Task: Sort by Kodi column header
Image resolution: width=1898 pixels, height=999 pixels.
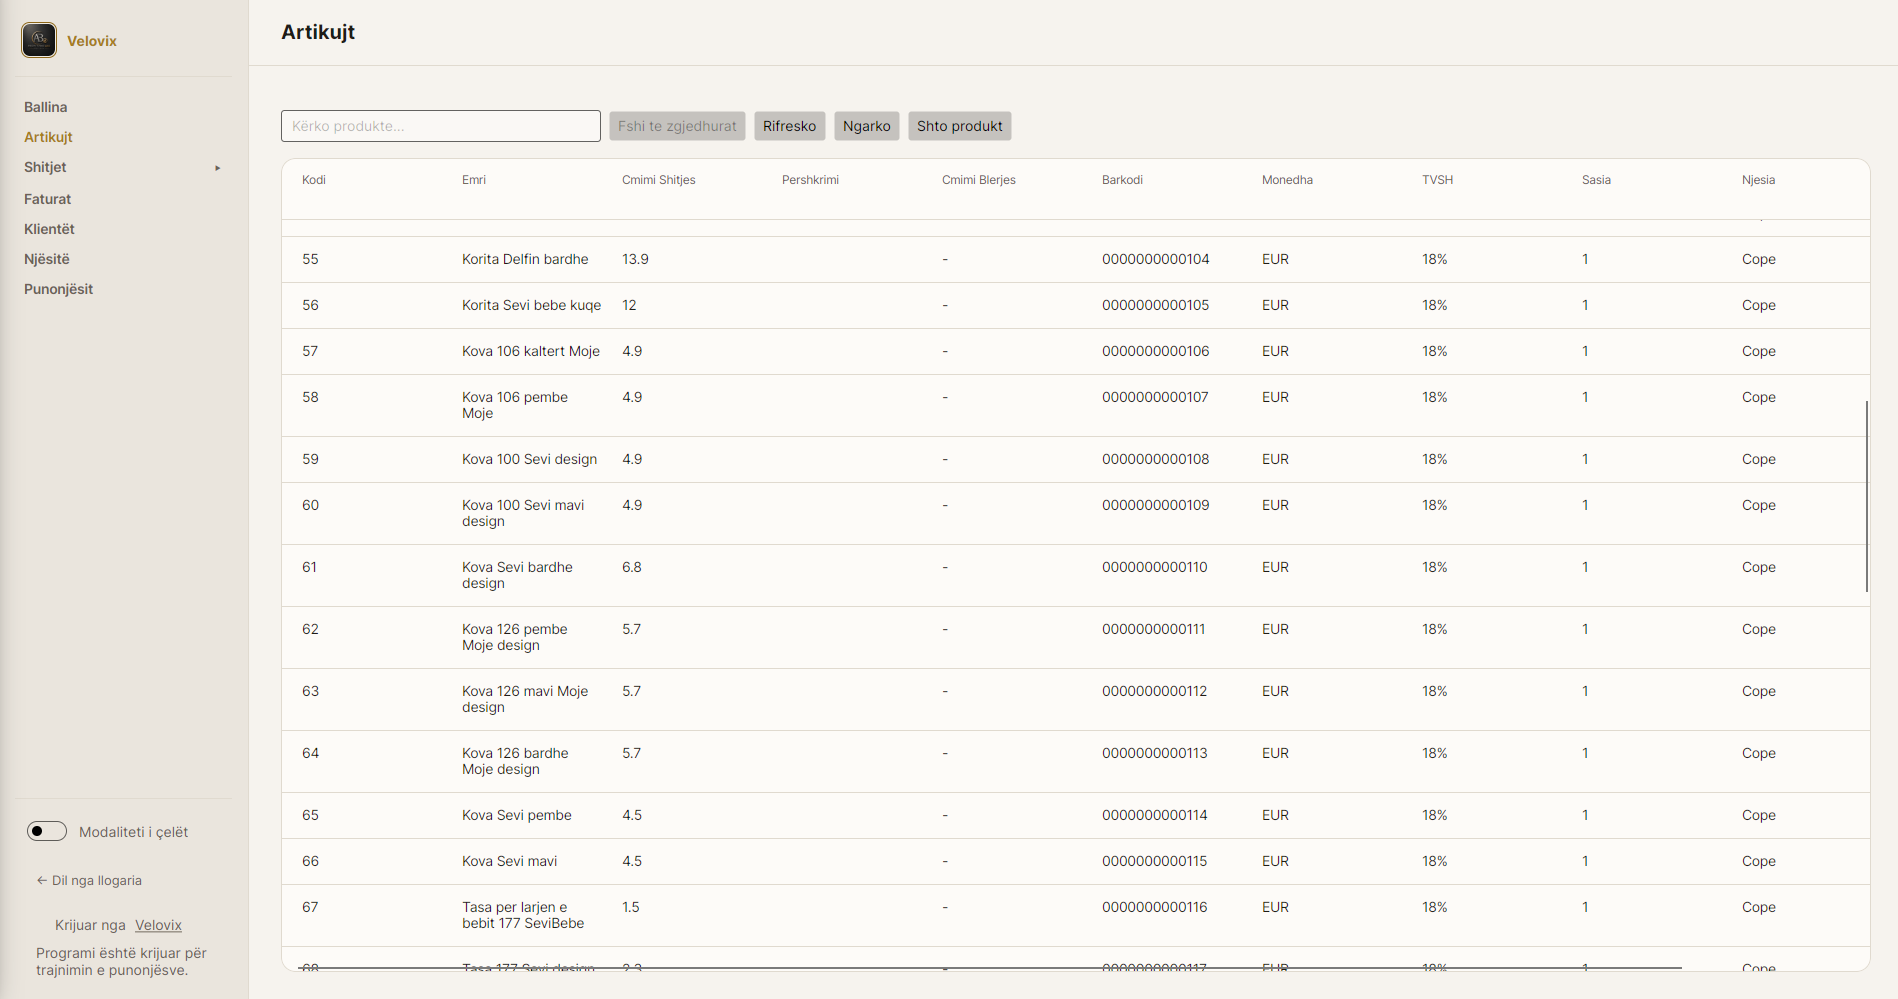Action: pyautogui.click(x=314, y=180)
